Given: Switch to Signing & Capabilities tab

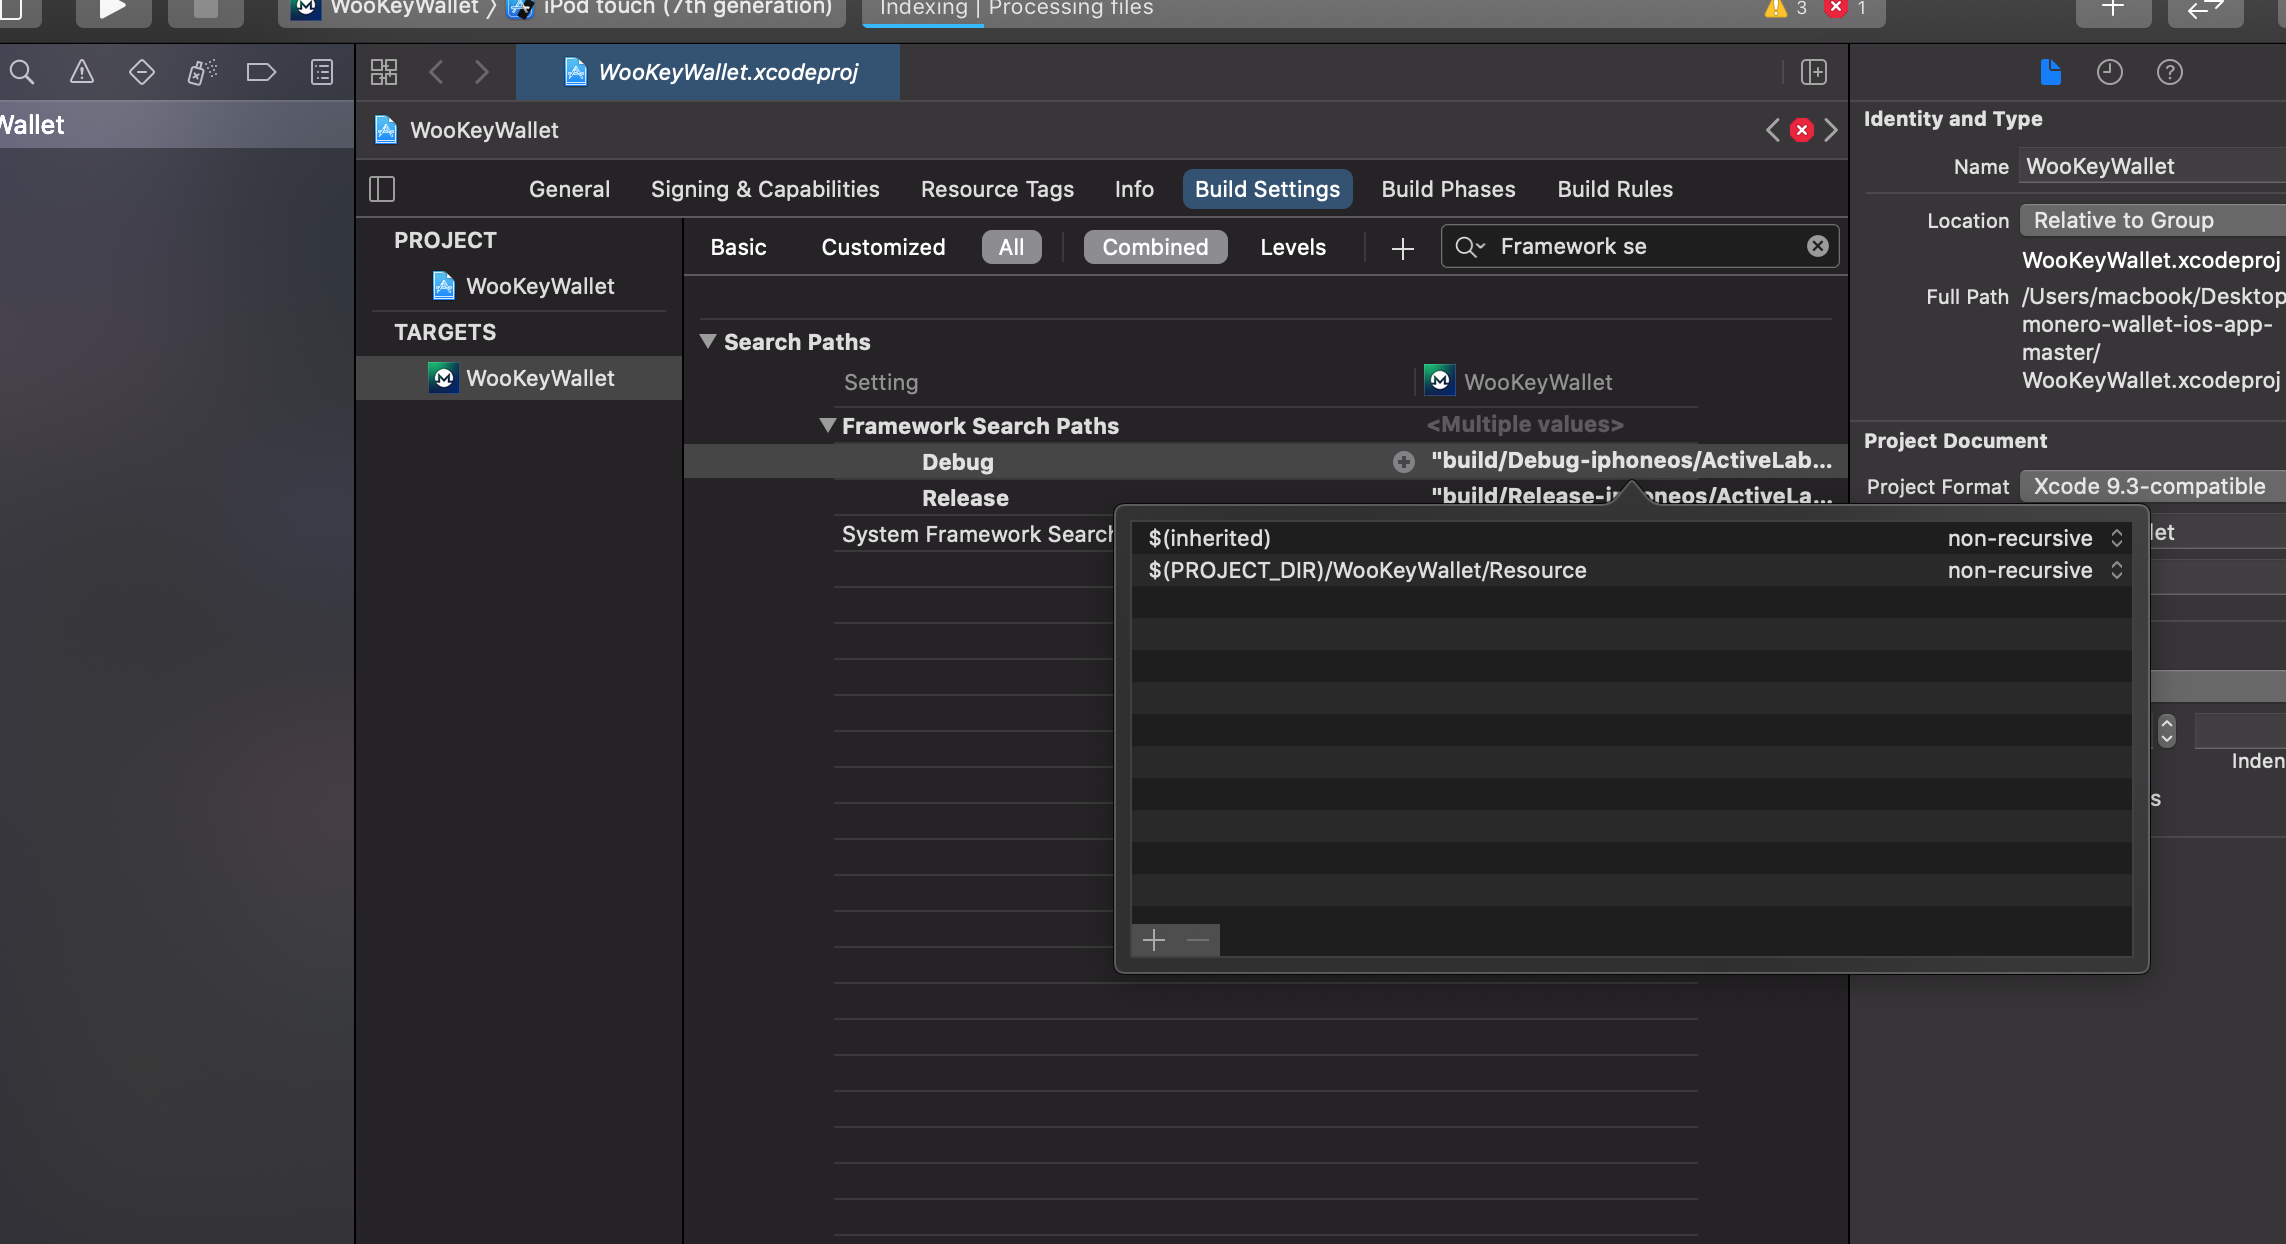Looking at the screenshot, I should (x=765, y=189).
